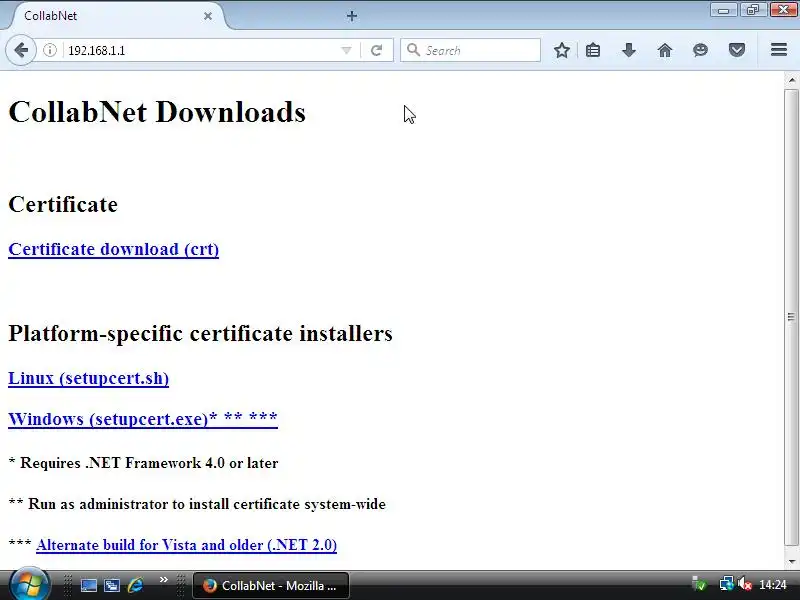Expand the quick launch overflow chevron
800x600 pixels.
point(164,580)
